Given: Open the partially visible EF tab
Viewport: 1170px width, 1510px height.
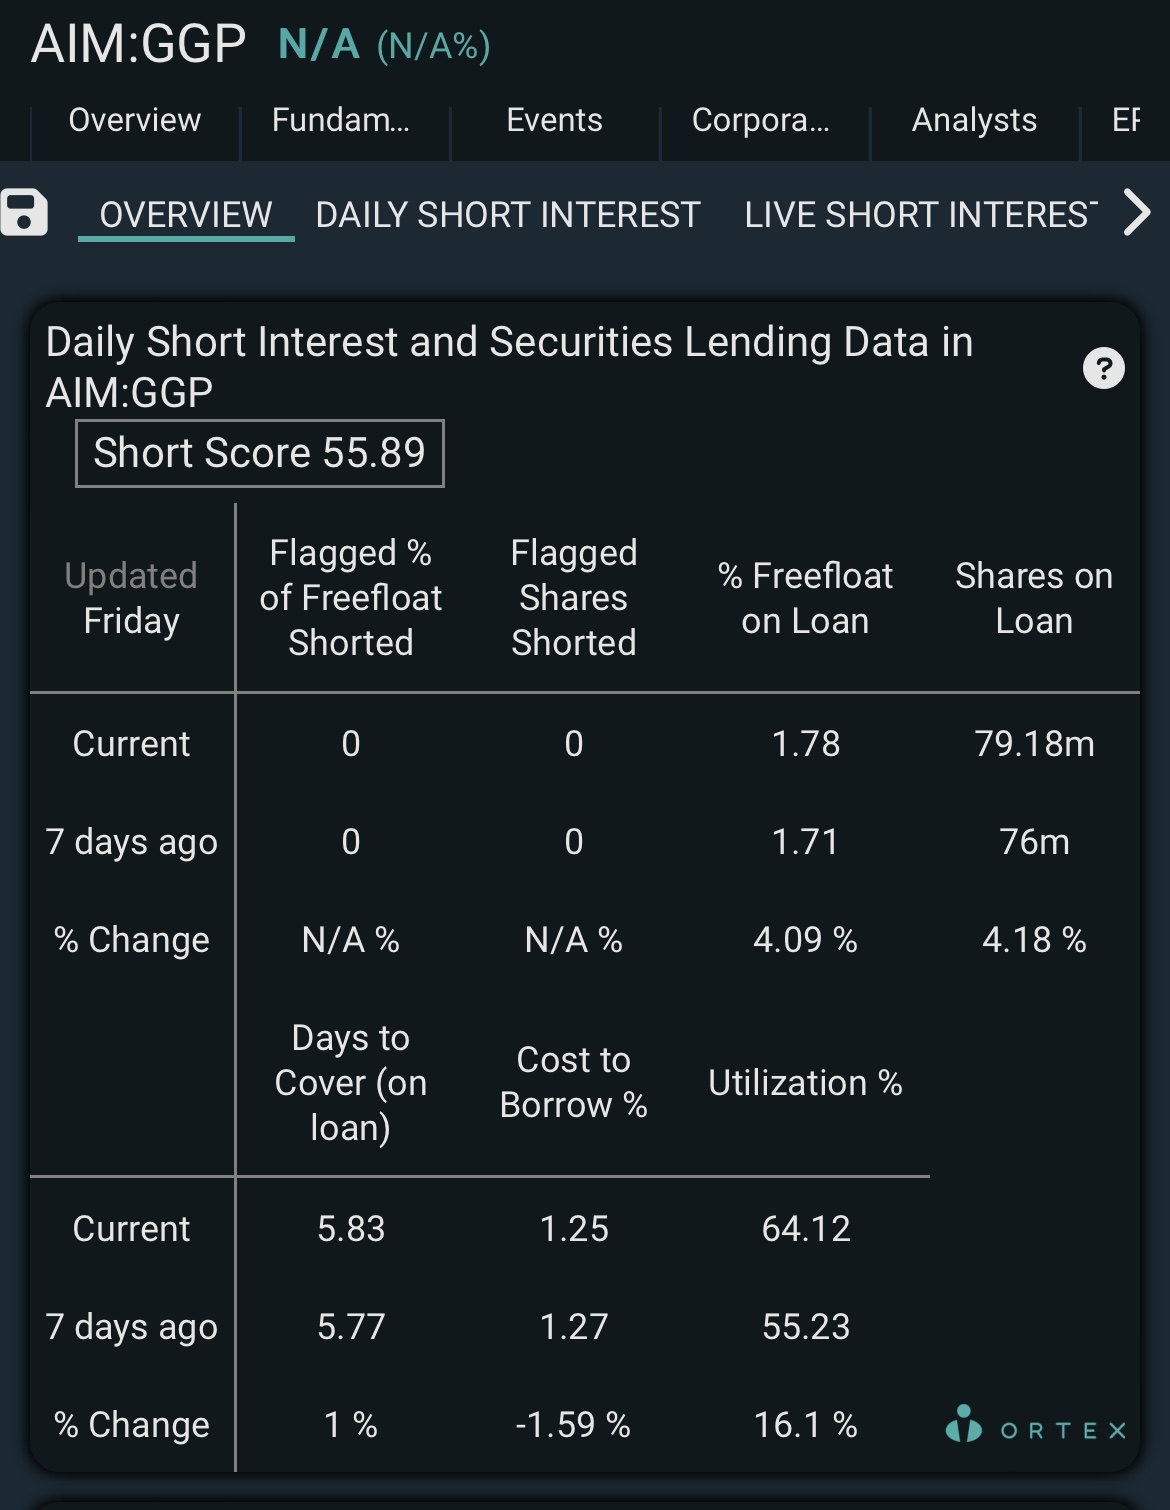Looking at the screenshot, I should [x=1127, y=120].
